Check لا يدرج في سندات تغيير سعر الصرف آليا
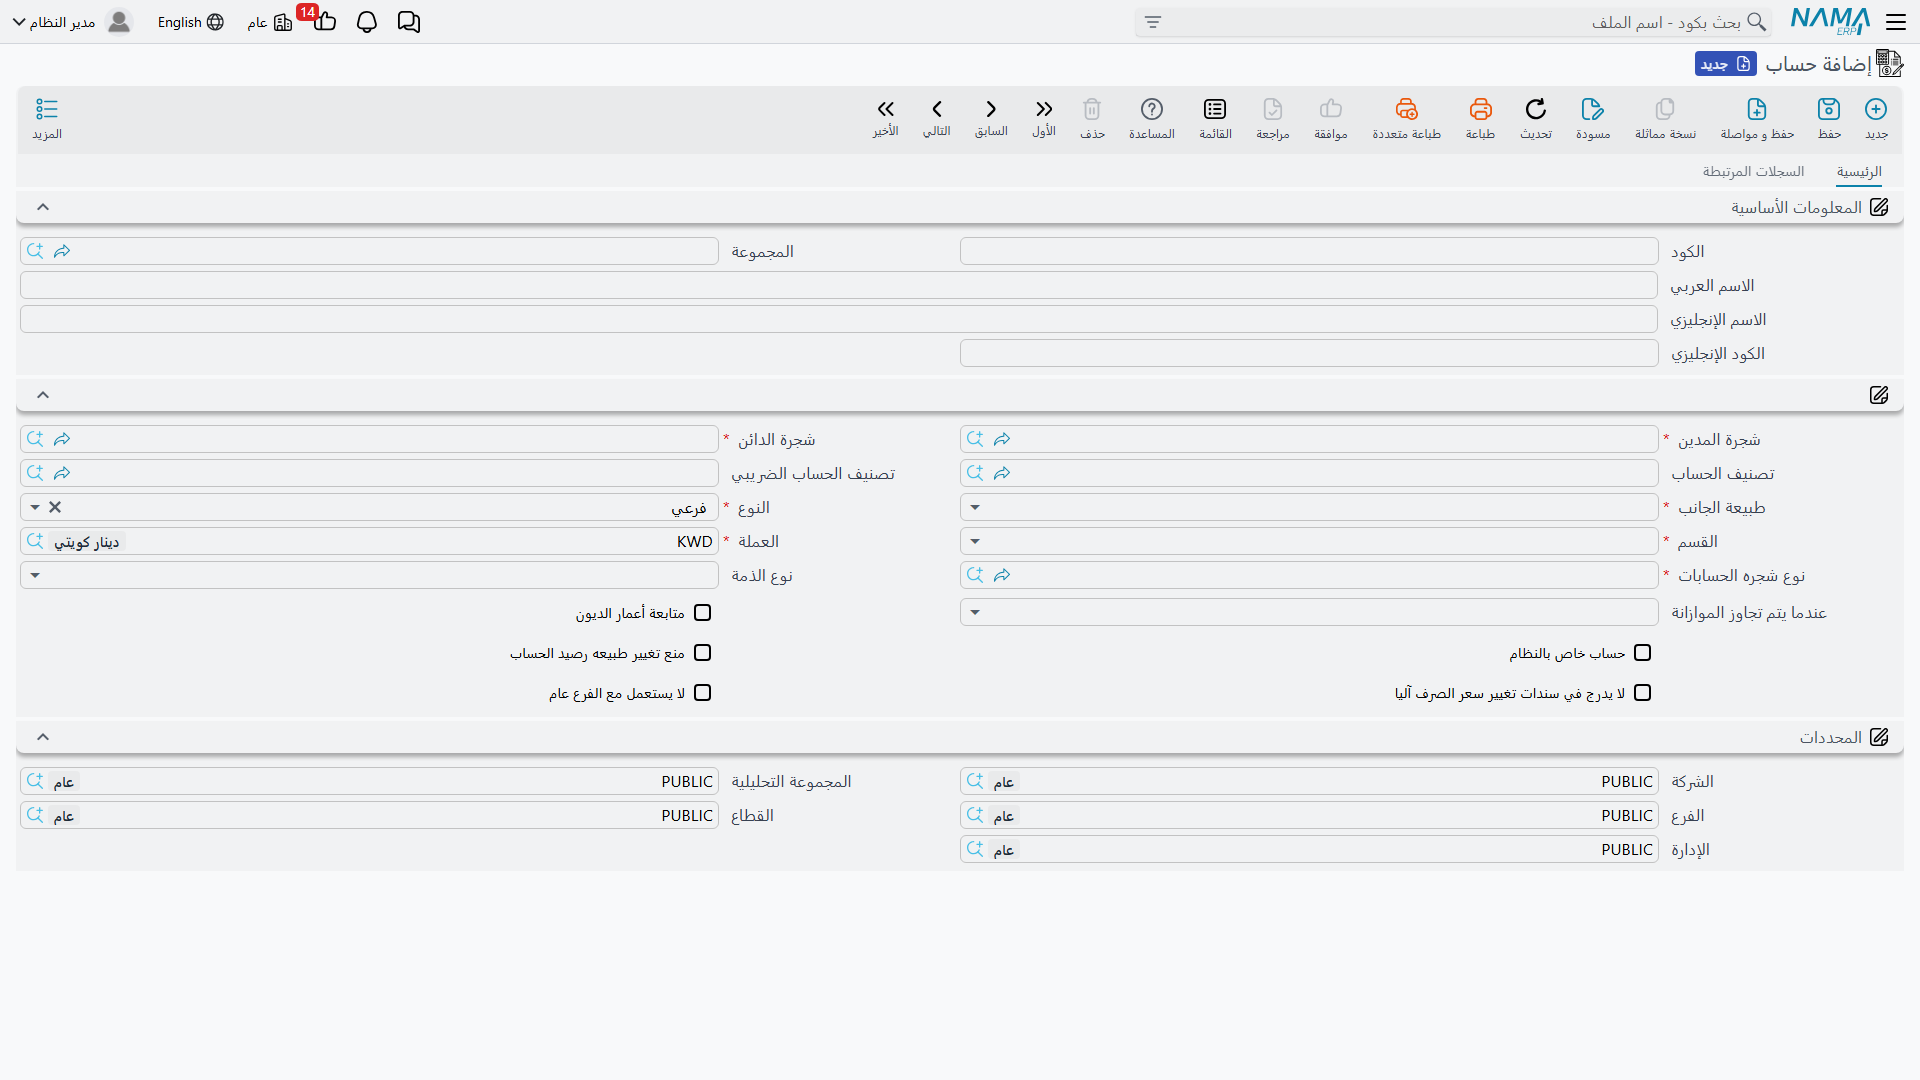 pos(1643,693)
